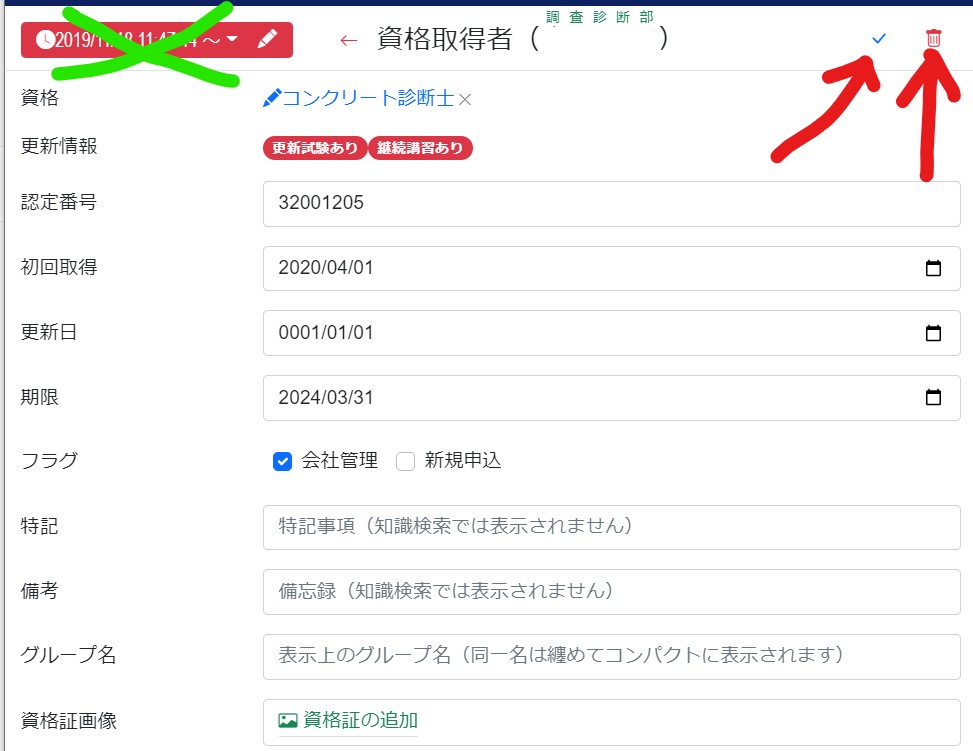This screenshot has height=751, width=973.
Task: Check the 新規申込 checkbox
Action: coord(405,461)
